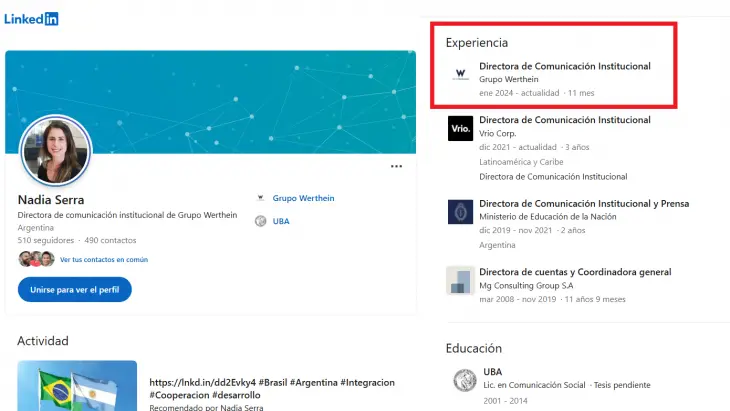Click the UBA link on profile card
730x411 pixels.
(281, 221)
